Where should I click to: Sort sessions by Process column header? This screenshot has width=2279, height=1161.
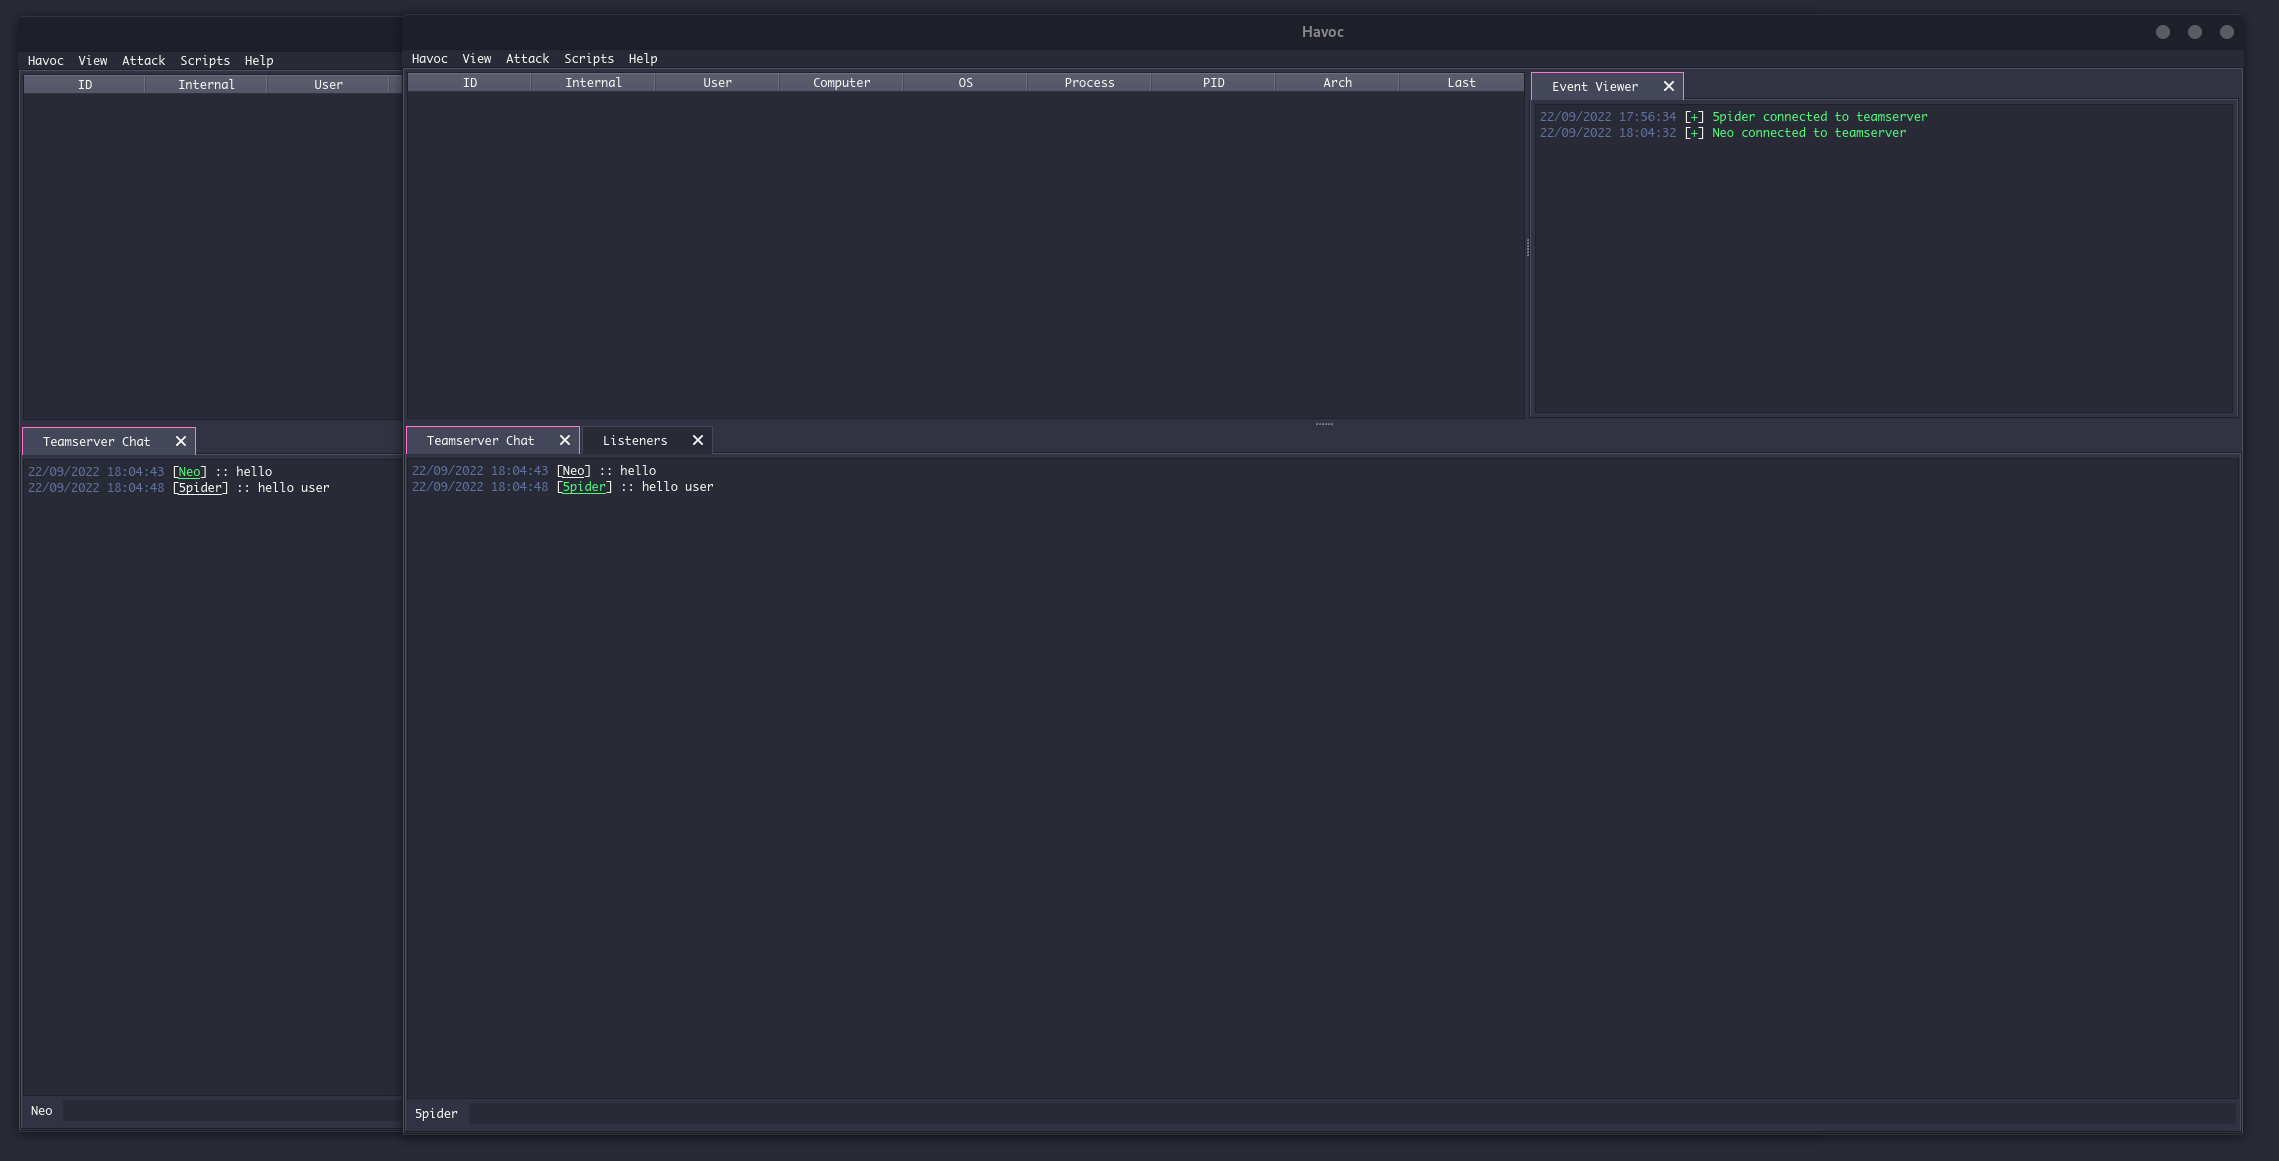[x=1089, y=83]
